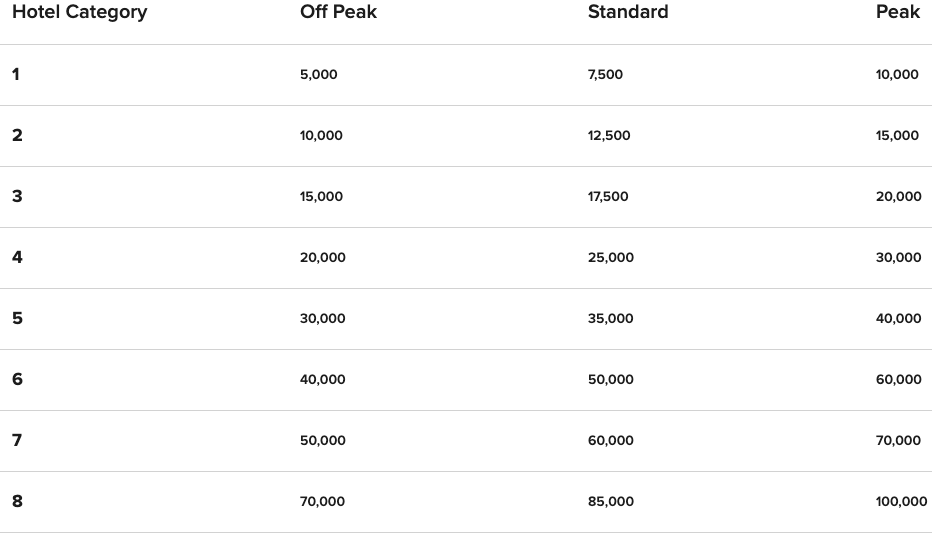The height and width of the screenshot is (537, 932).
Task: Select category 6 Off Peak value 40,000
Action: [322, 380]
